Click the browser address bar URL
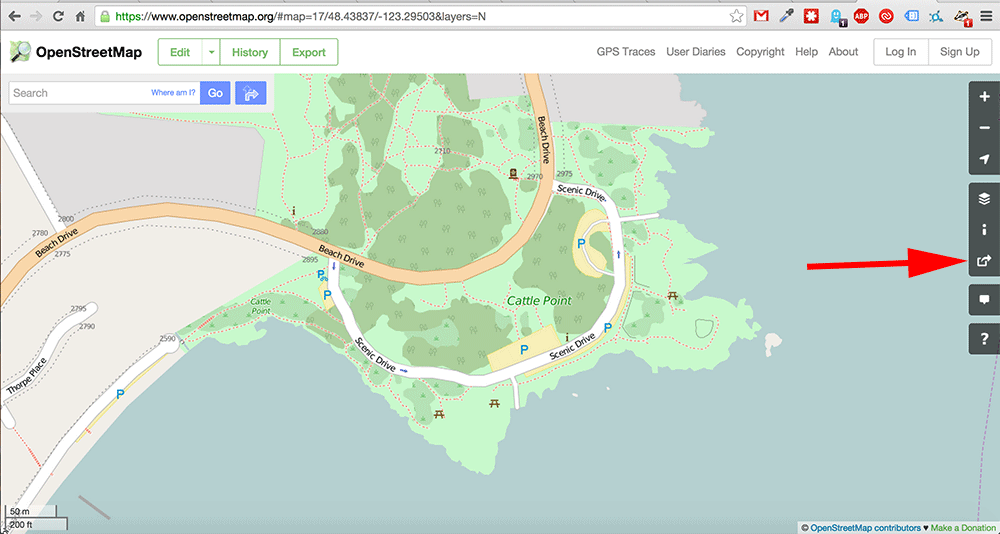Viewport: 1000px width, 534px height. [300, 17]
